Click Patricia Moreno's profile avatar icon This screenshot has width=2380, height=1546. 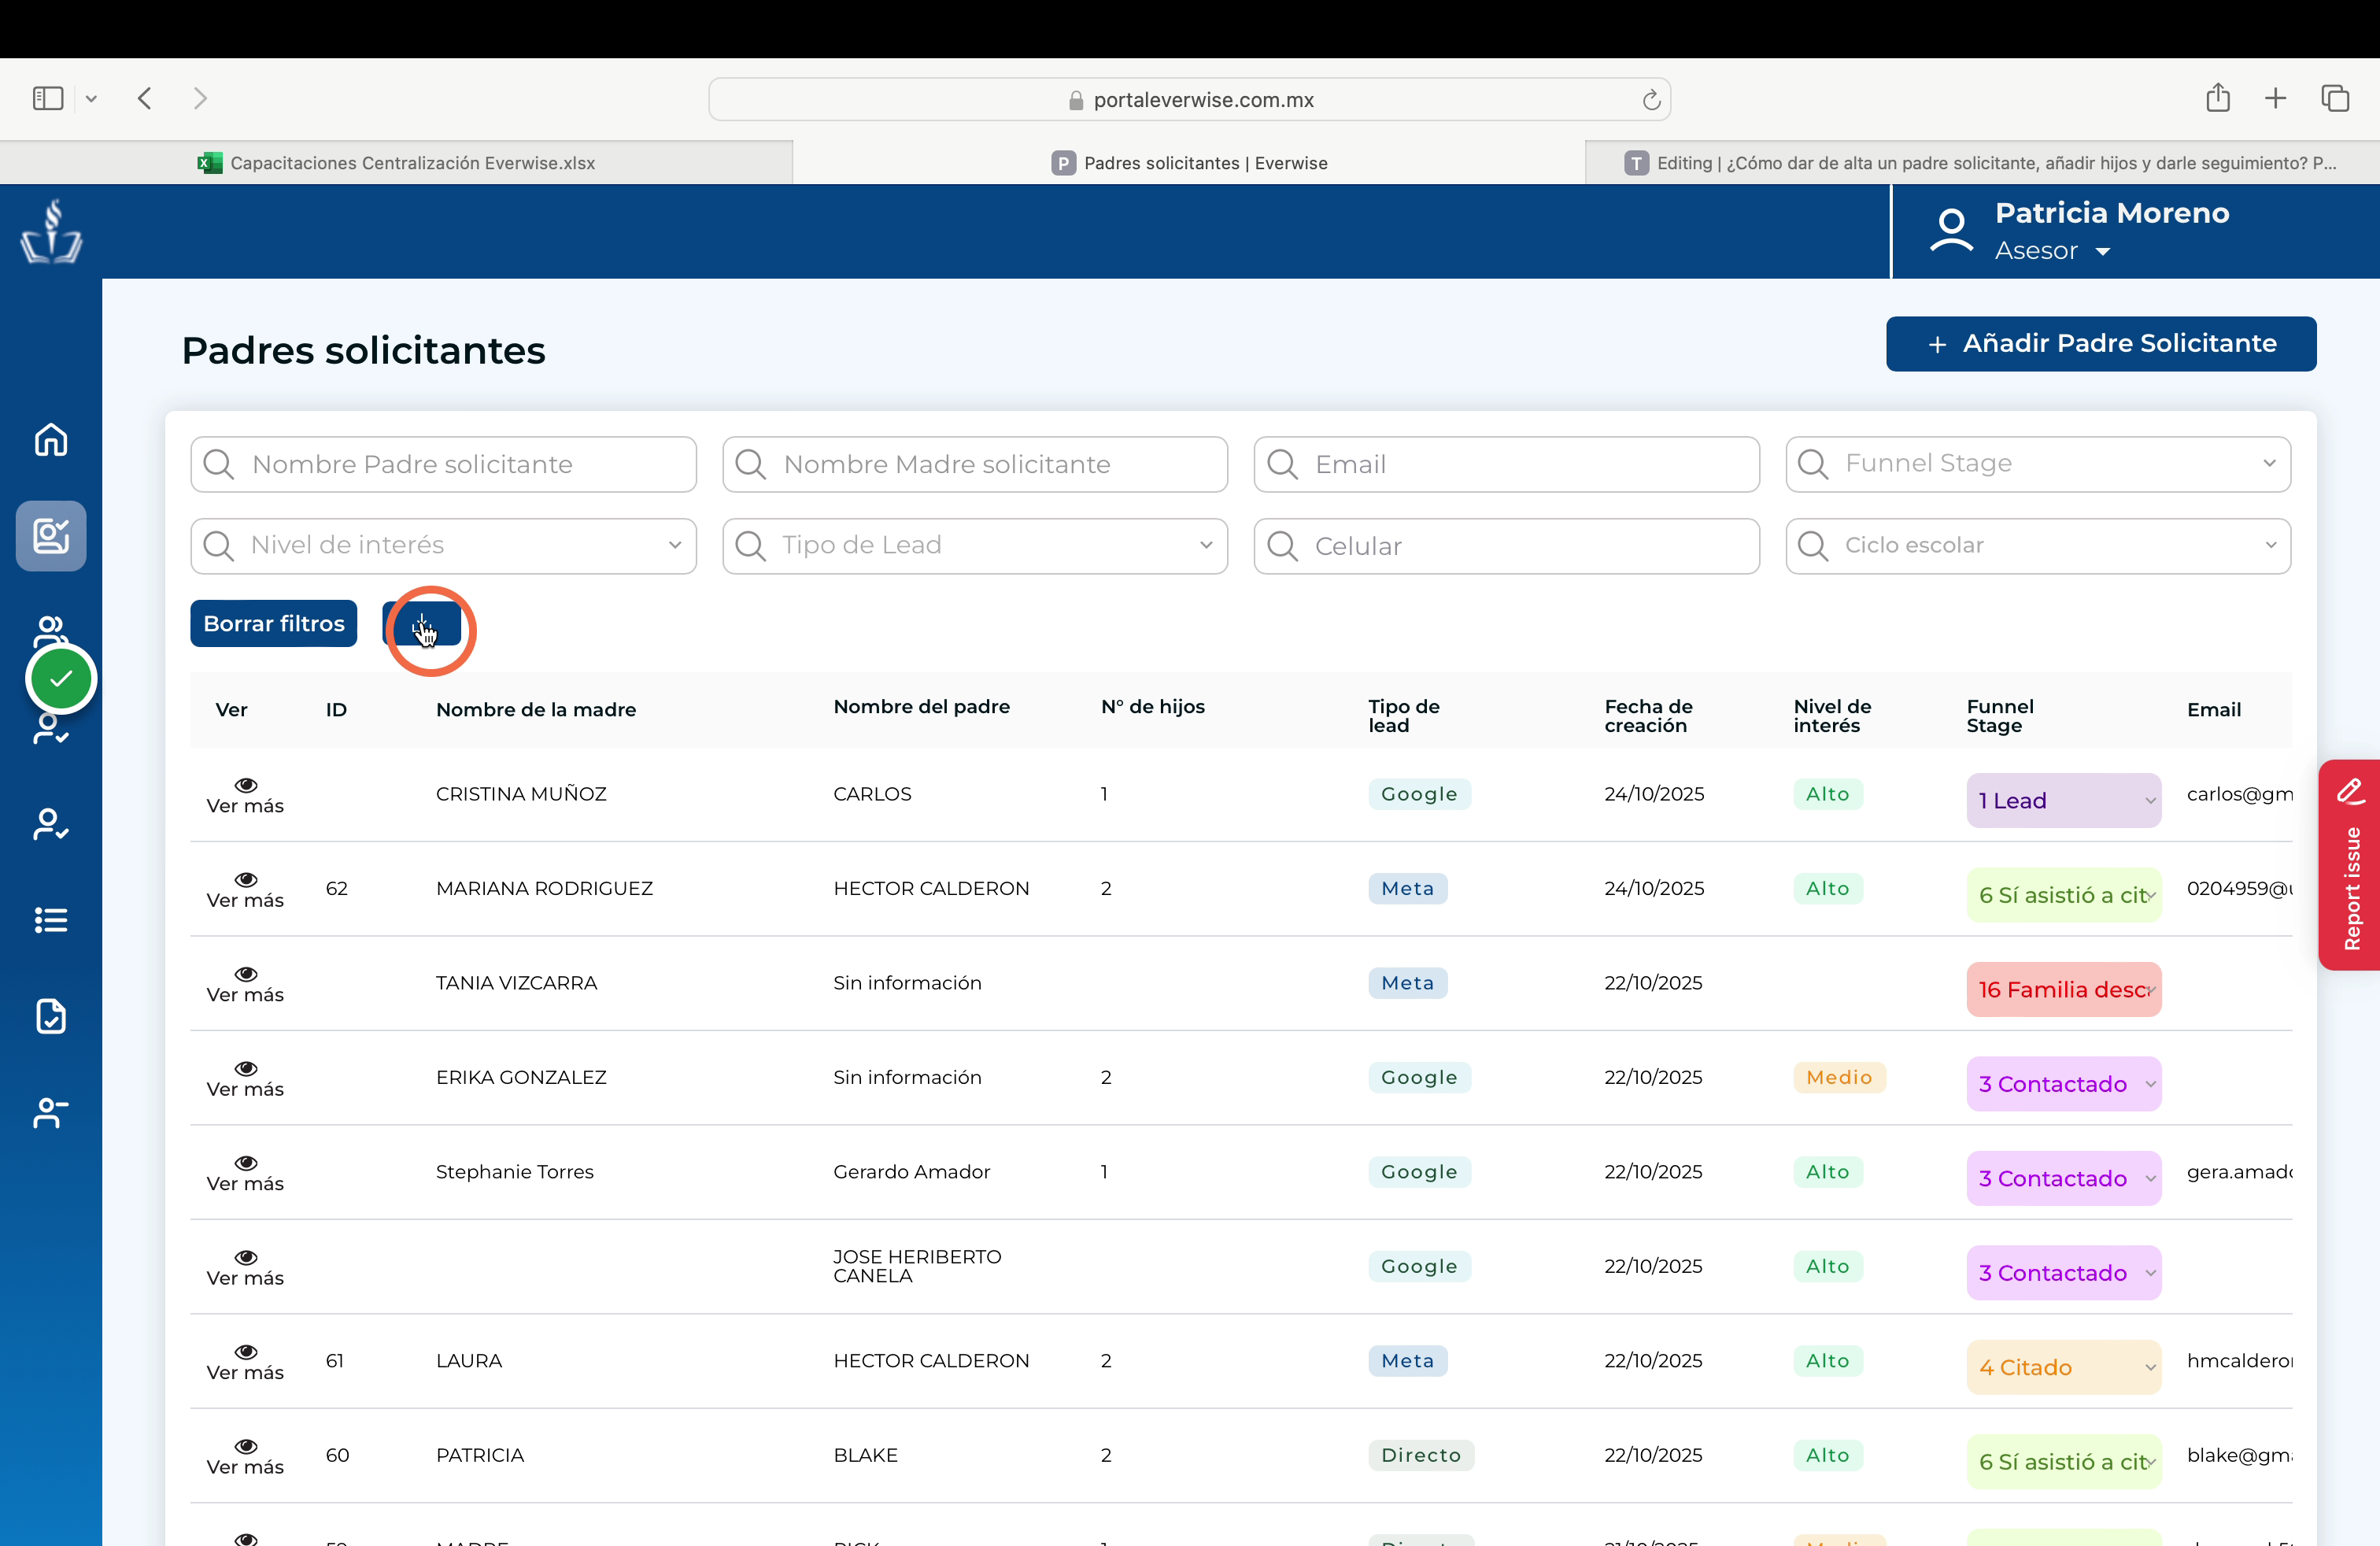1951,231
